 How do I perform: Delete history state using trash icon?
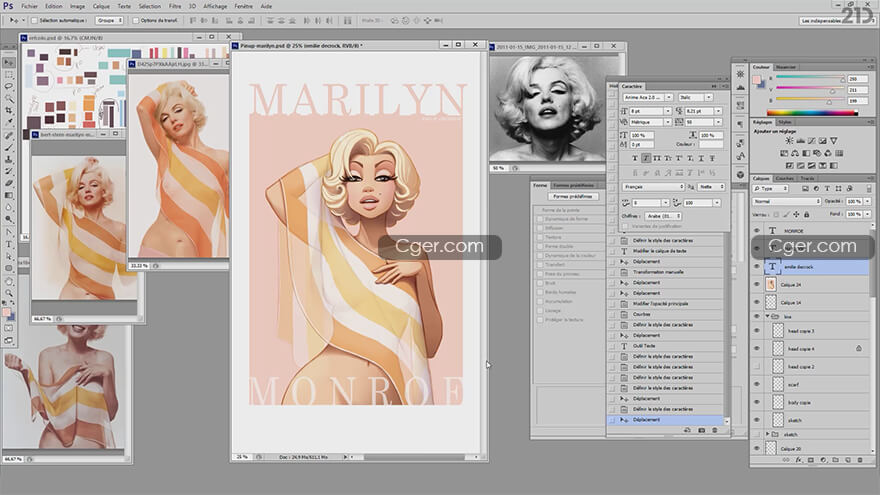(714, 430)
